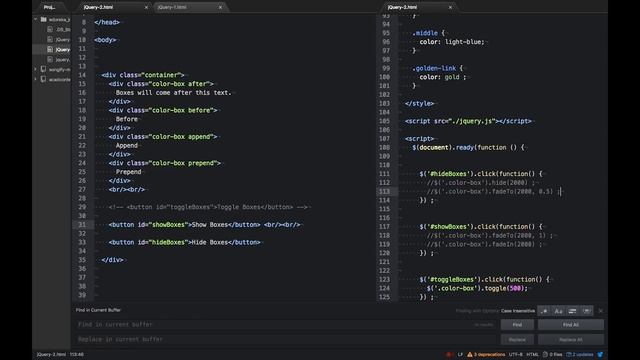The height and width of the screenshot is (360, 640).
Task: Click the songify repository icon
Action: click(x=43, y=69)
